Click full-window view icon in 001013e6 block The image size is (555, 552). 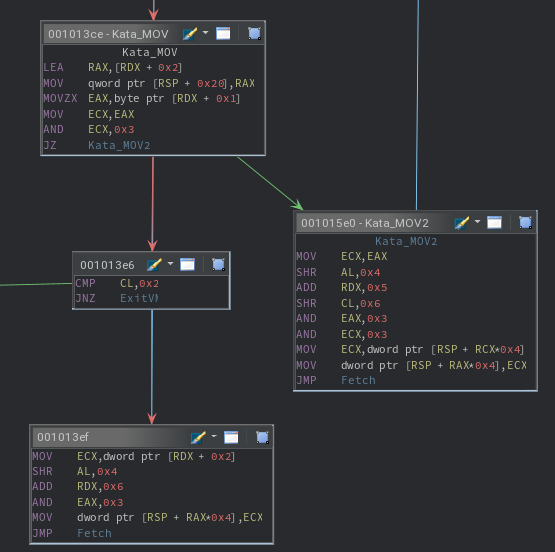click(188, 264)
